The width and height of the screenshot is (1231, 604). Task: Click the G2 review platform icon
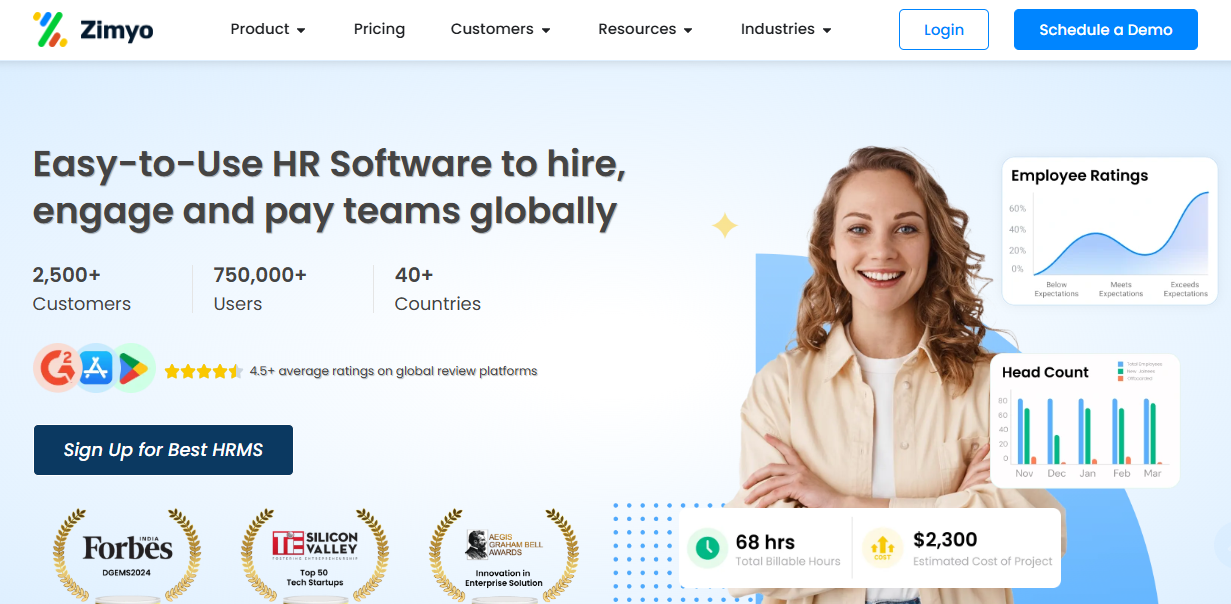click(x=57, y=367)
